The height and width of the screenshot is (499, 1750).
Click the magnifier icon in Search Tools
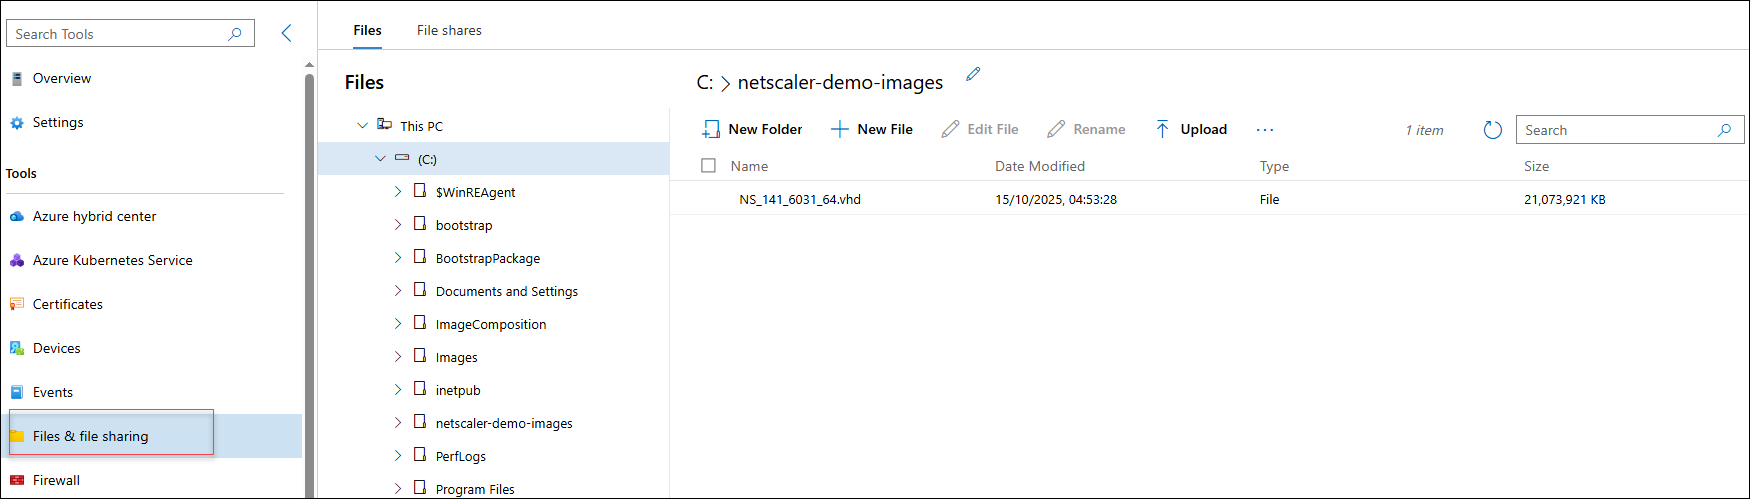point(235,34)
